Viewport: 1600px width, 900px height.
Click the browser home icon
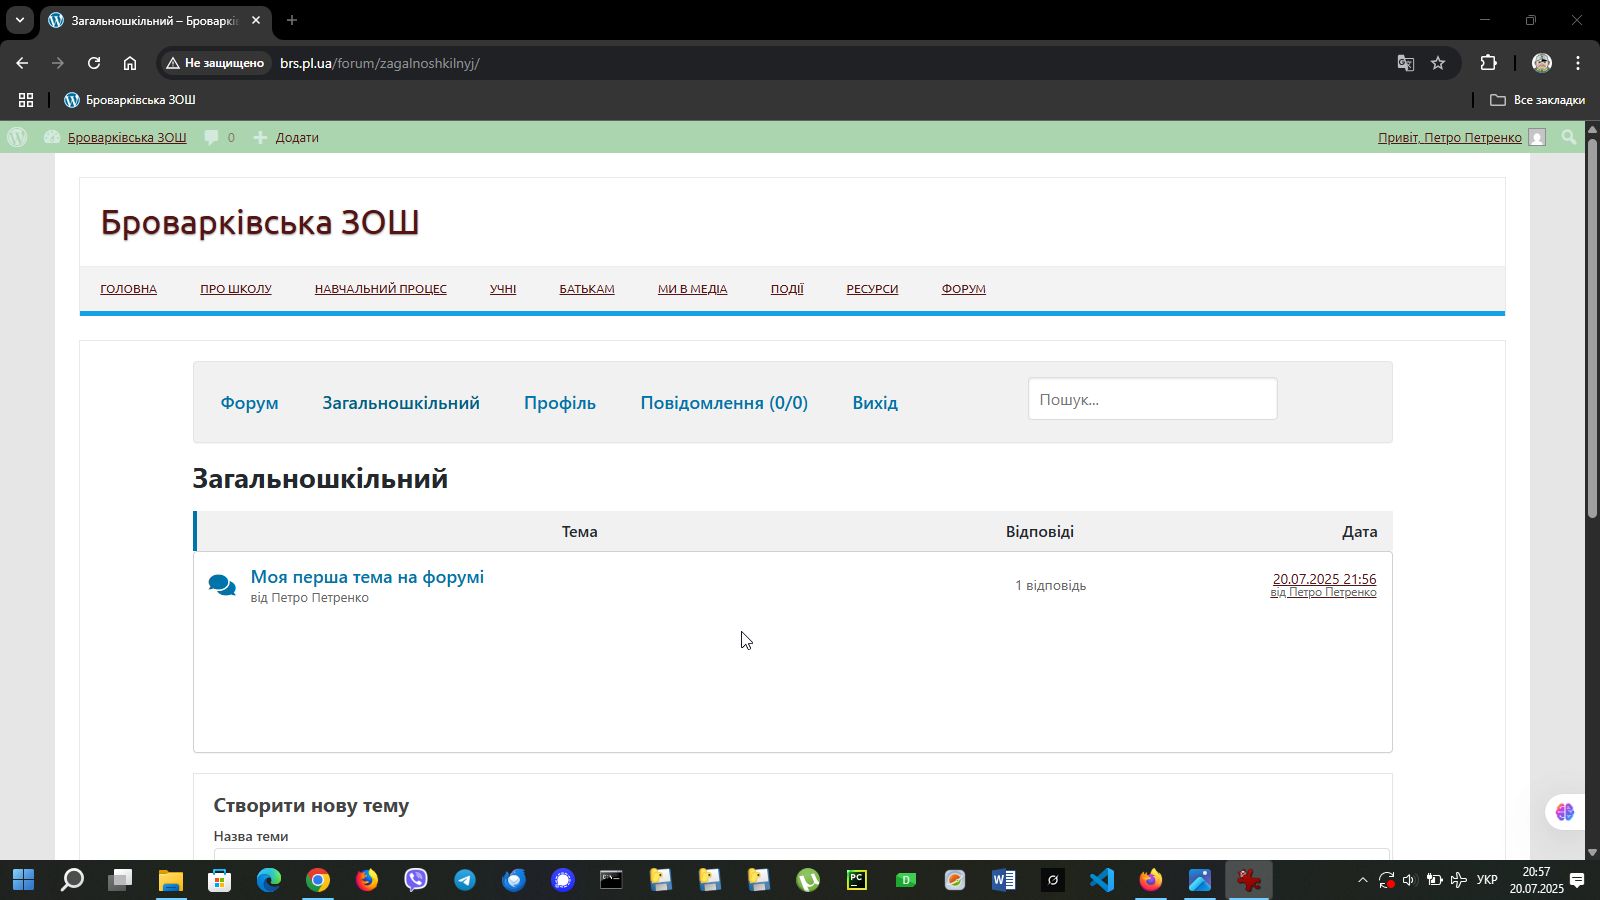tap(130, 63)
